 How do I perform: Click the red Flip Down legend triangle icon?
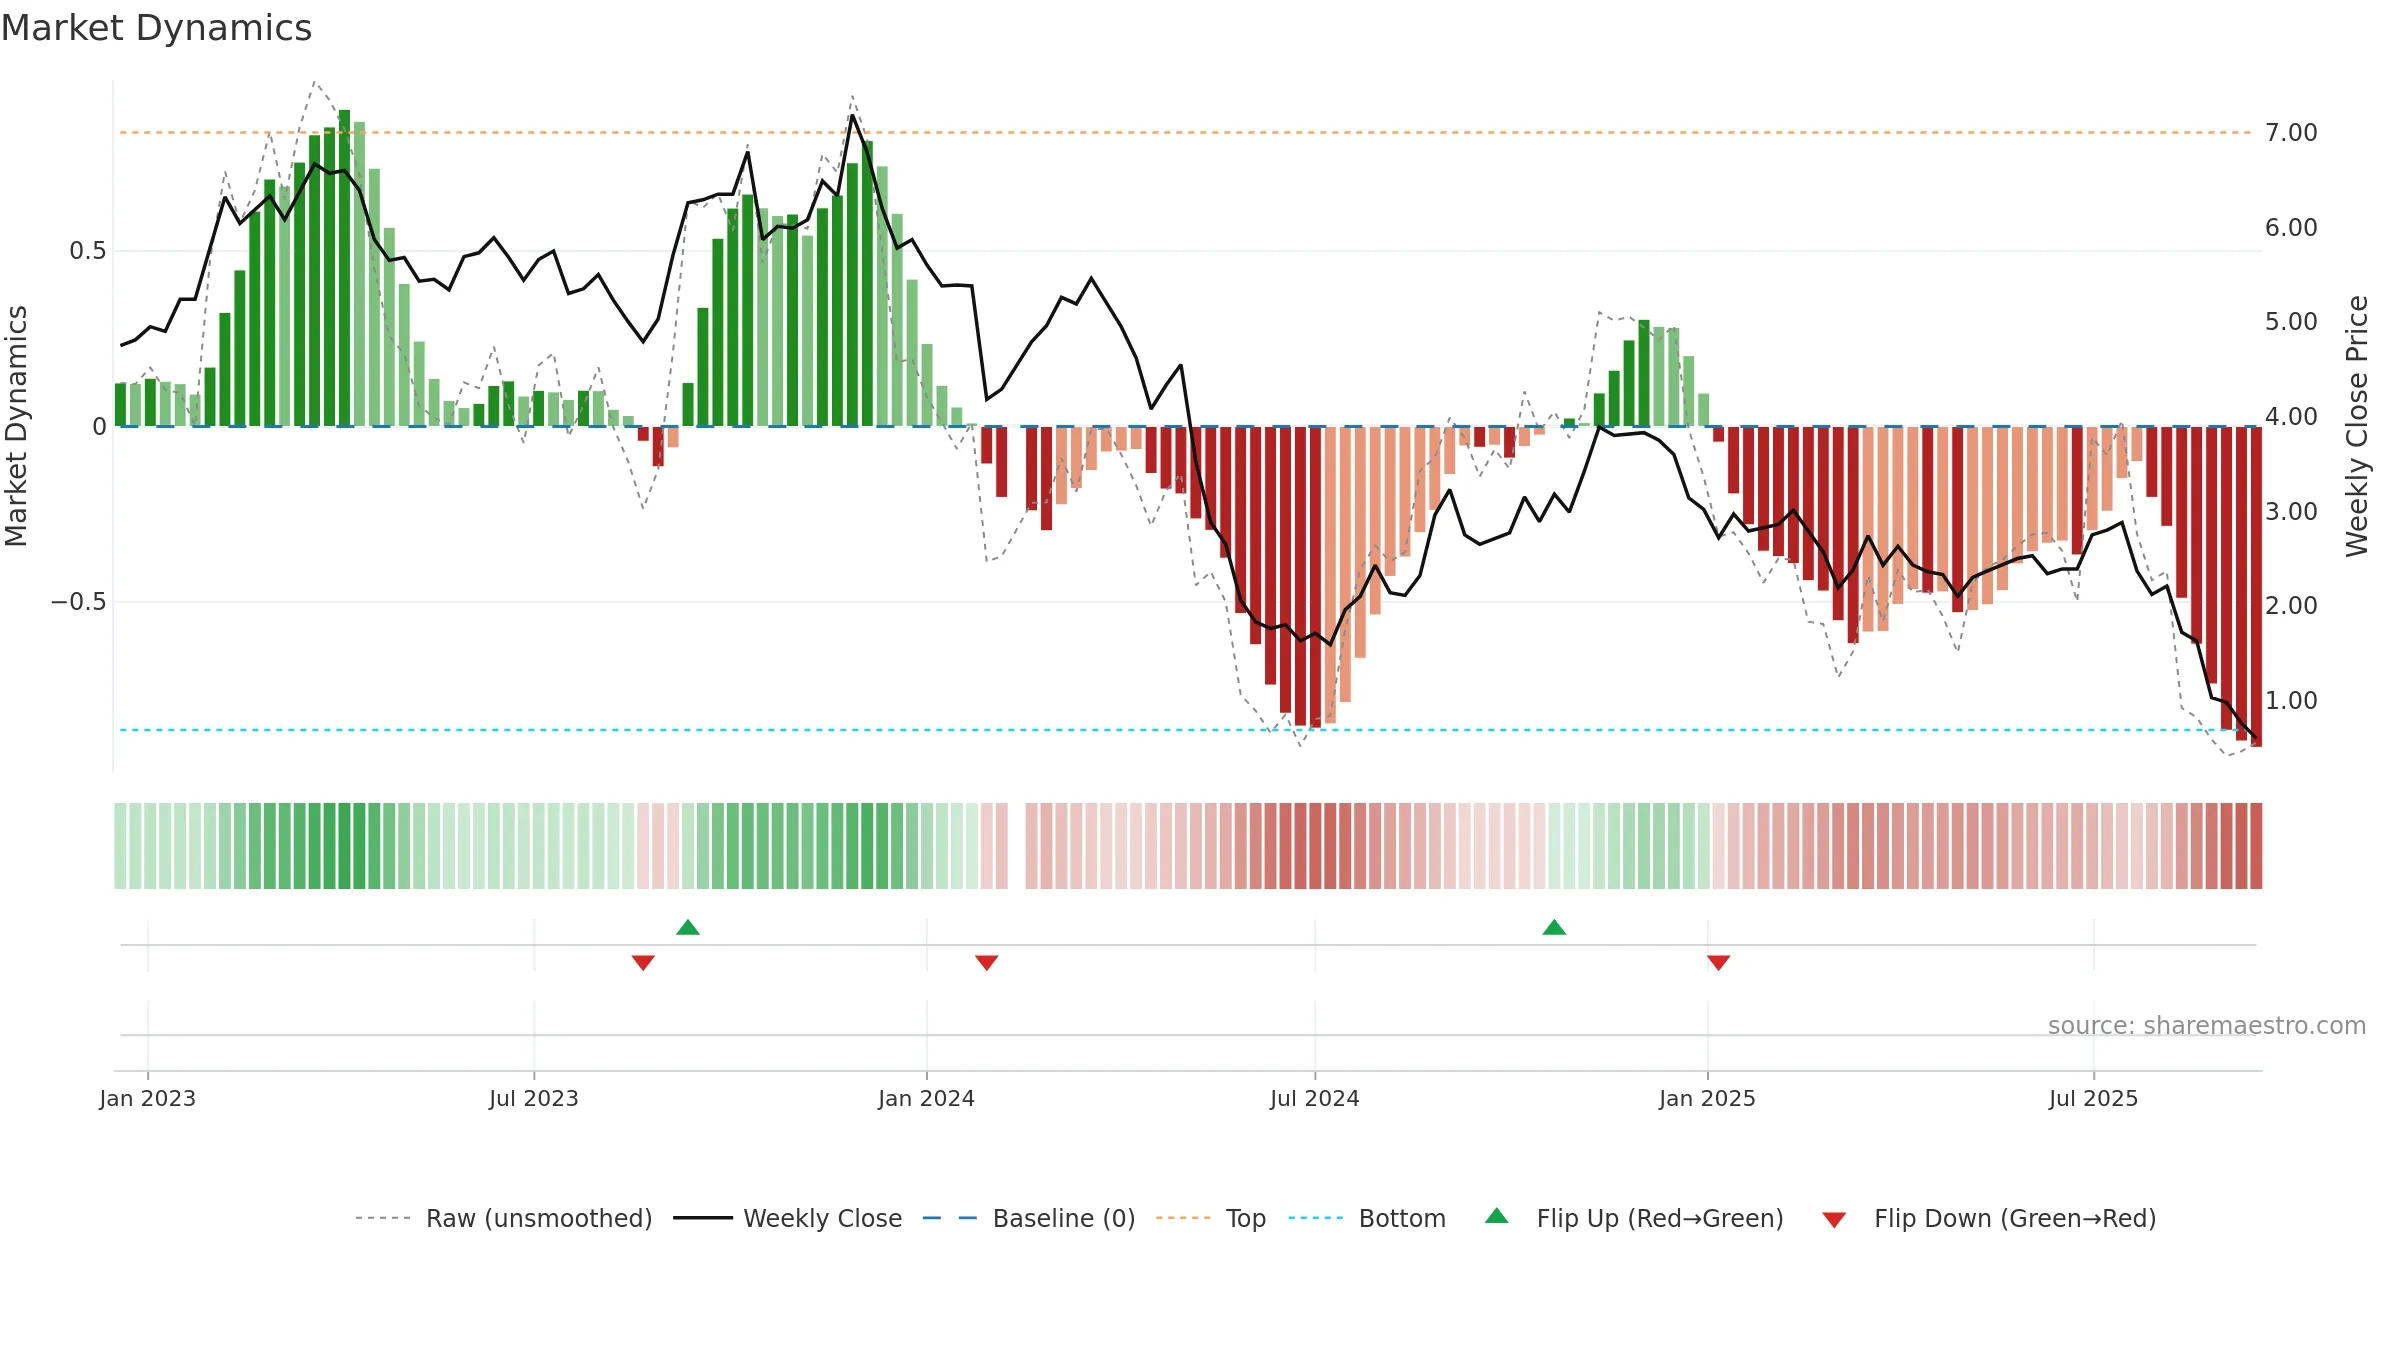tap(1834, 1220)
